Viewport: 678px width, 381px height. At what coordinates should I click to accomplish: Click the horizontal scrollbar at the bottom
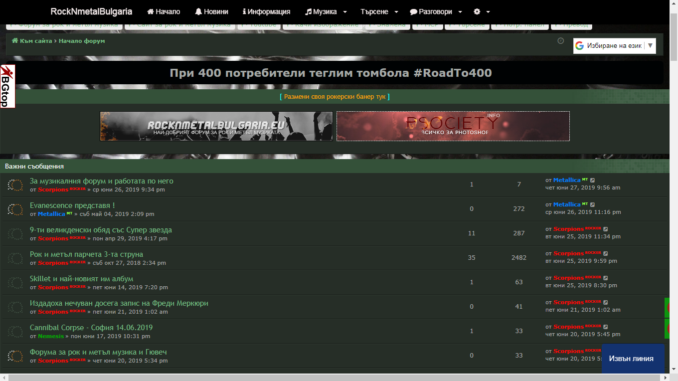click(335, 378)
